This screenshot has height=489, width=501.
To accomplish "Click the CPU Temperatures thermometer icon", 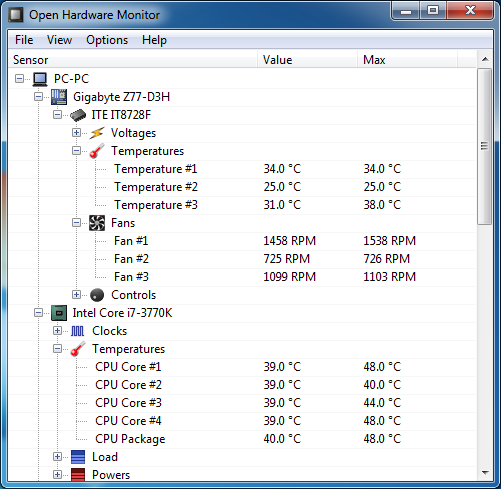I will [78, 349].
